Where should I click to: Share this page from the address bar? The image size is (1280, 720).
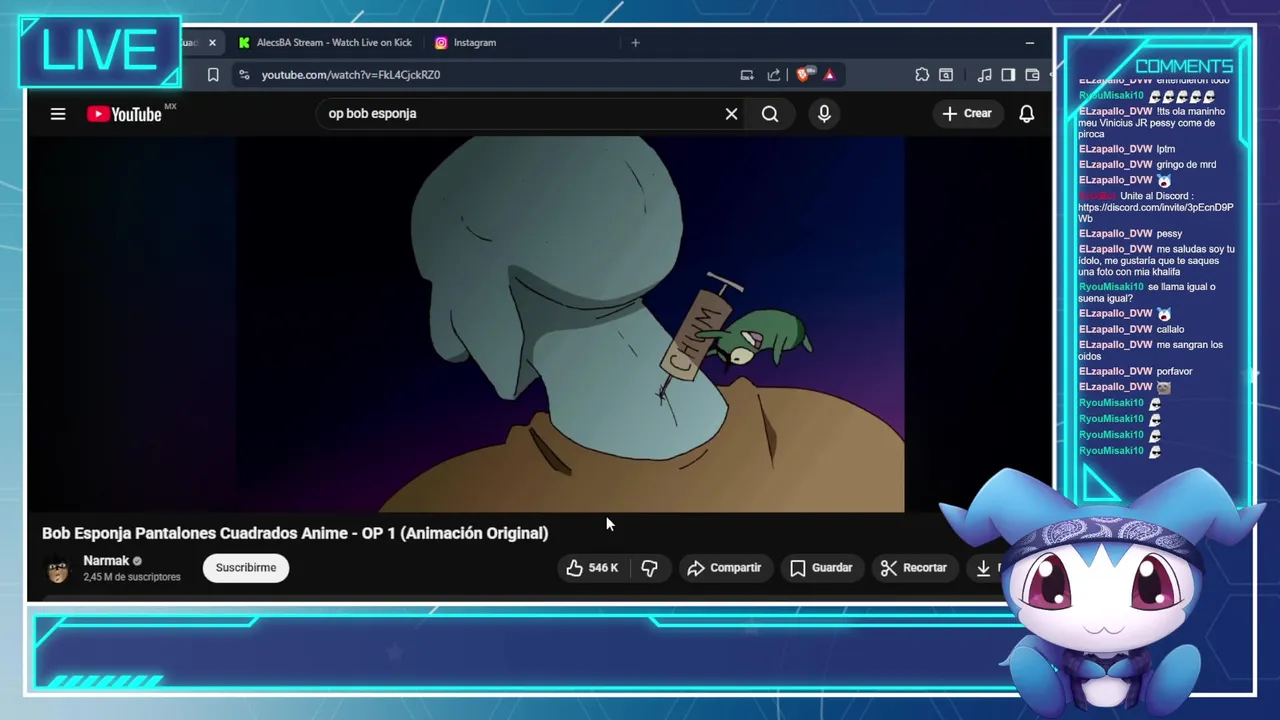point(774,75)
